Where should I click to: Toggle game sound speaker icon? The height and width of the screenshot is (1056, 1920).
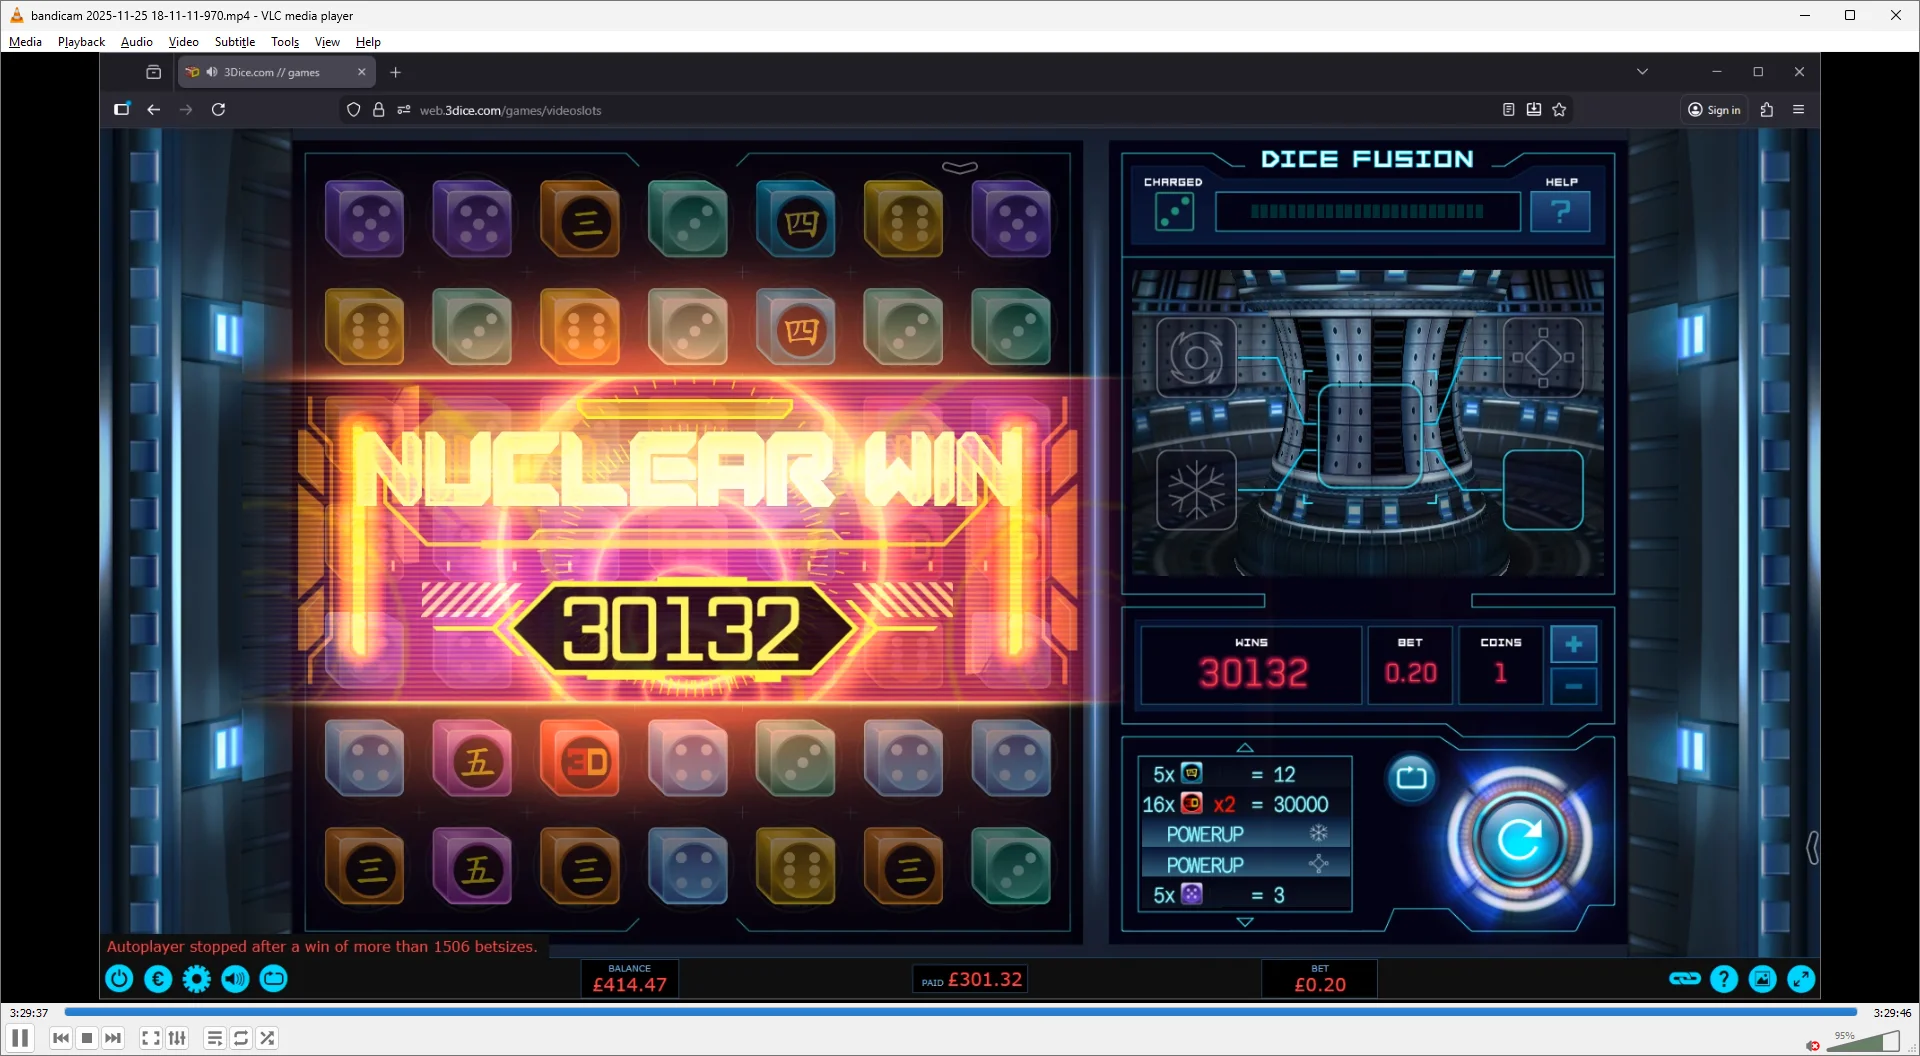[x=236, y=979]
